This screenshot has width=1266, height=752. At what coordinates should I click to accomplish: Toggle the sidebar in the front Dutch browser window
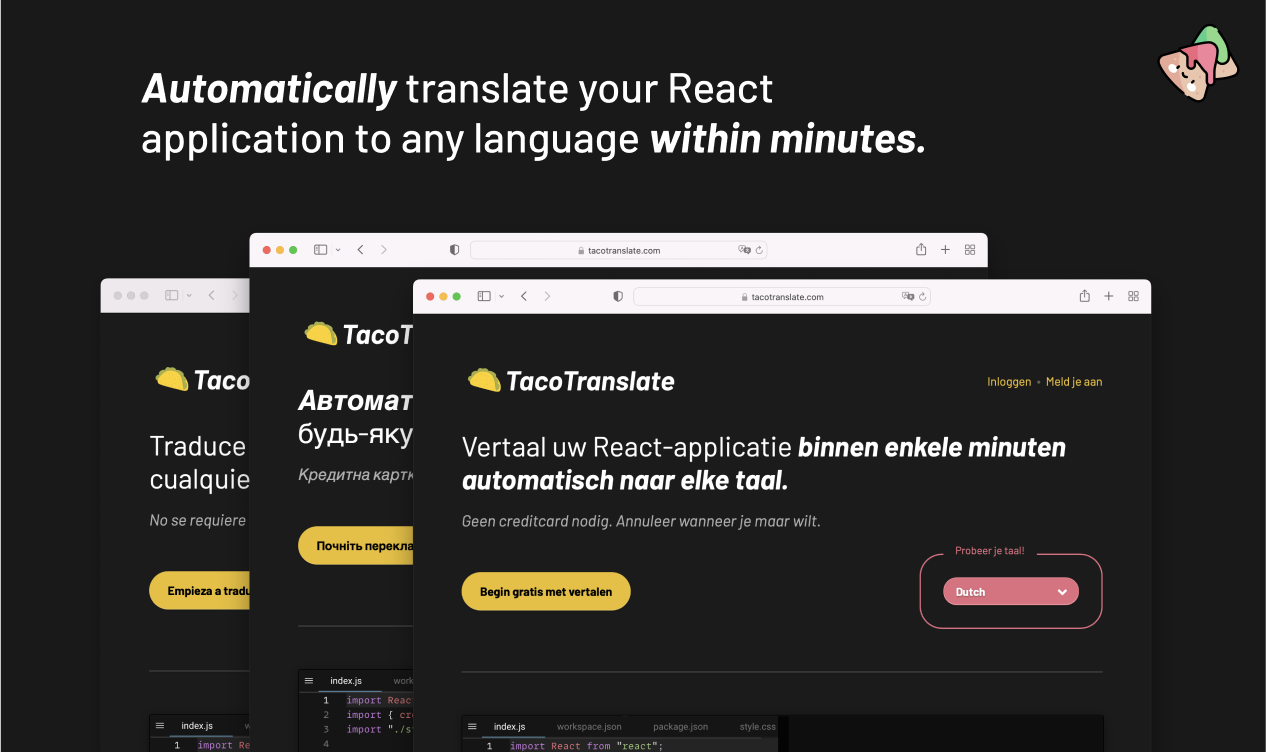tap(484, 296)
